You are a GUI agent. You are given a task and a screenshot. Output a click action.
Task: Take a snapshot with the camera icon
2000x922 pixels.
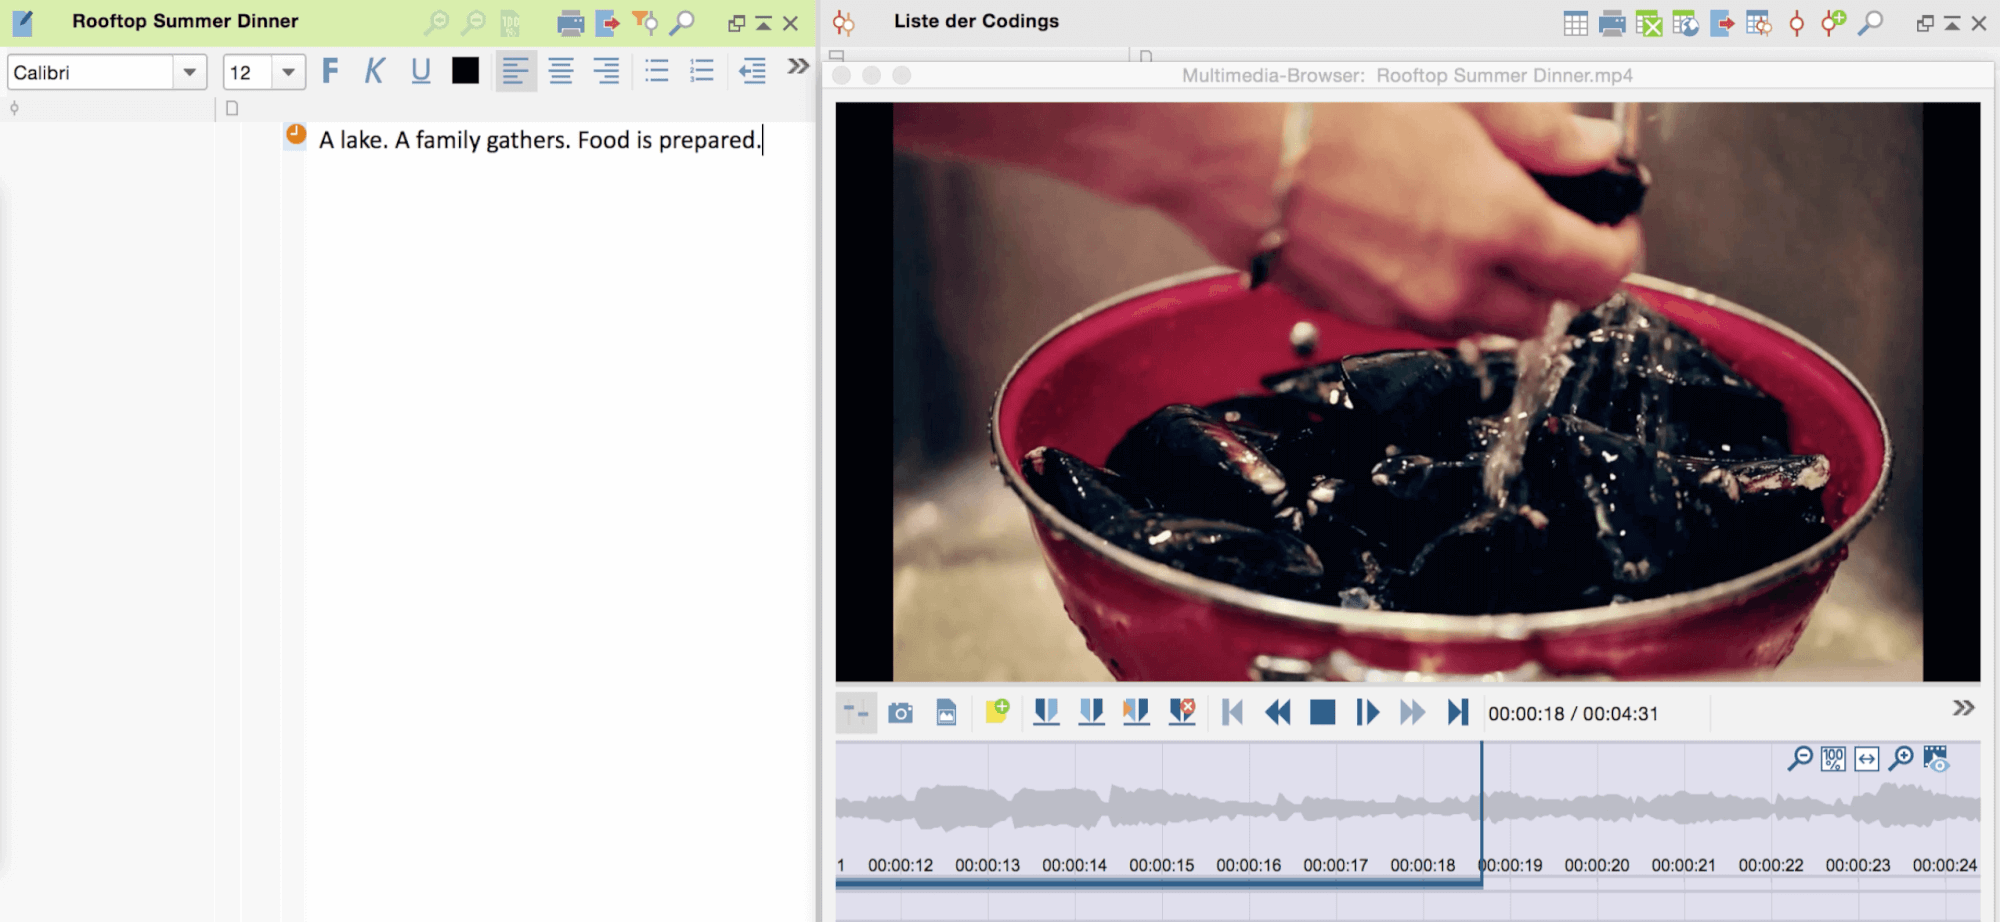pyautogui.click(x=900, y=713)
